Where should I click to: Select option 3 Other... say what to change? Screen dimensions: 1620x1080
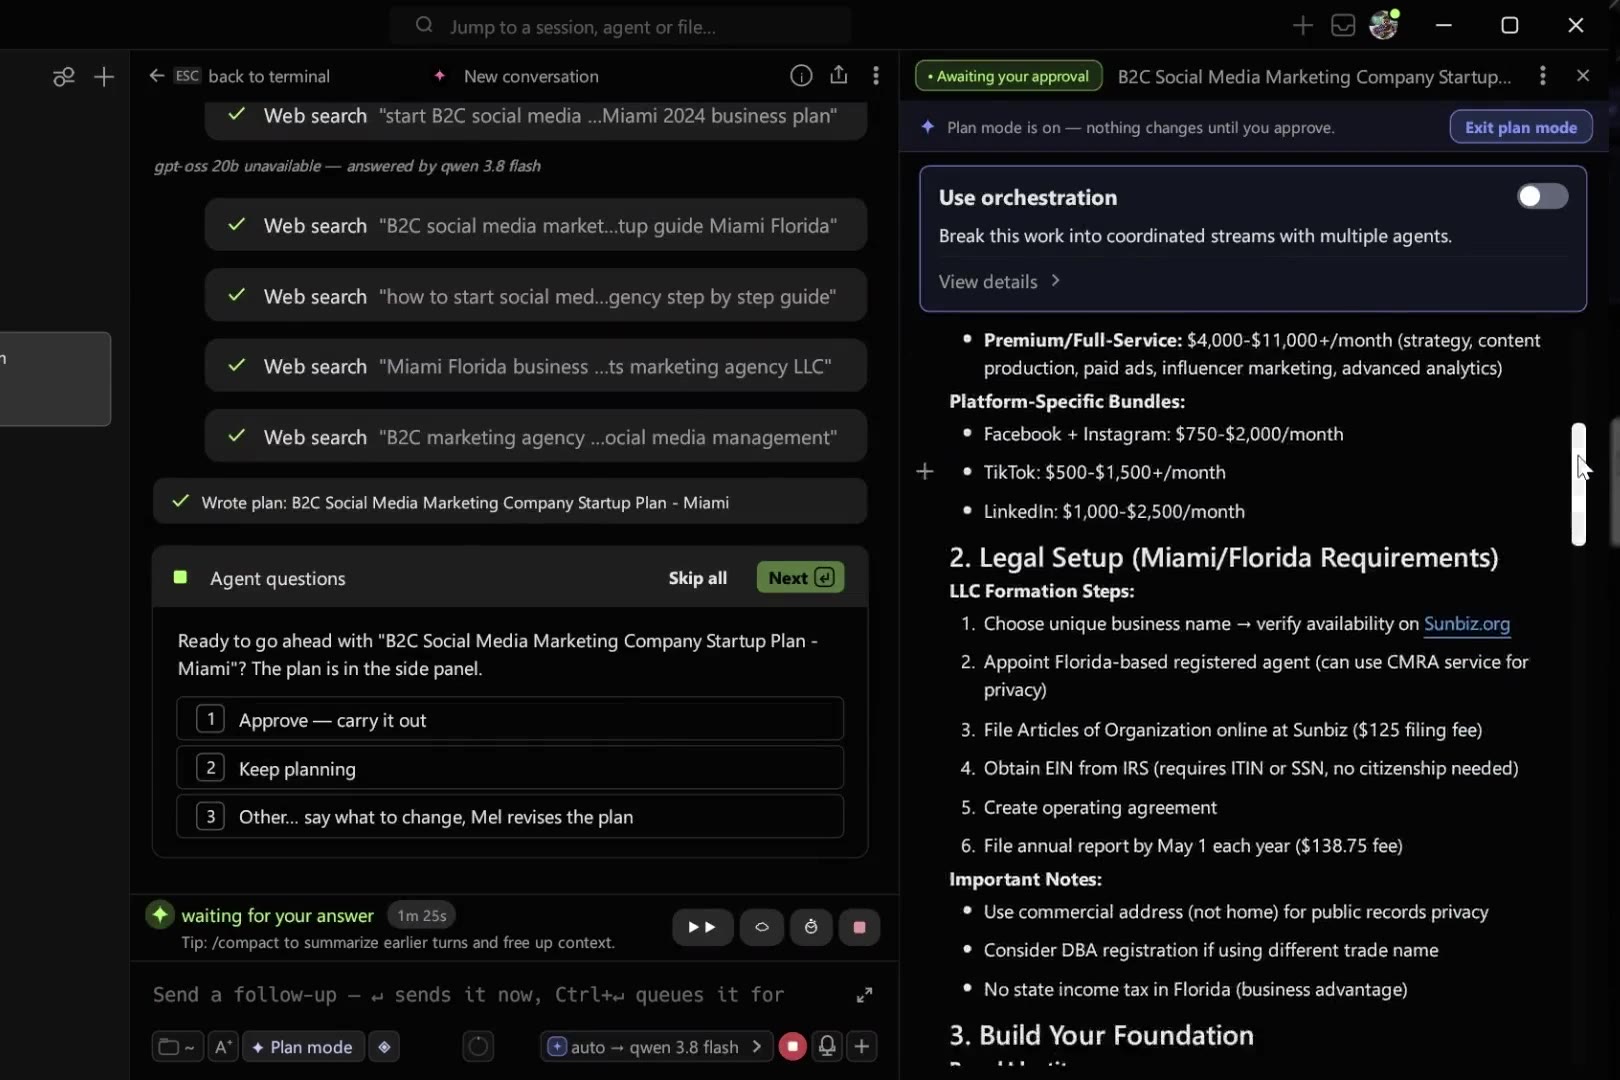coord(510,816)
